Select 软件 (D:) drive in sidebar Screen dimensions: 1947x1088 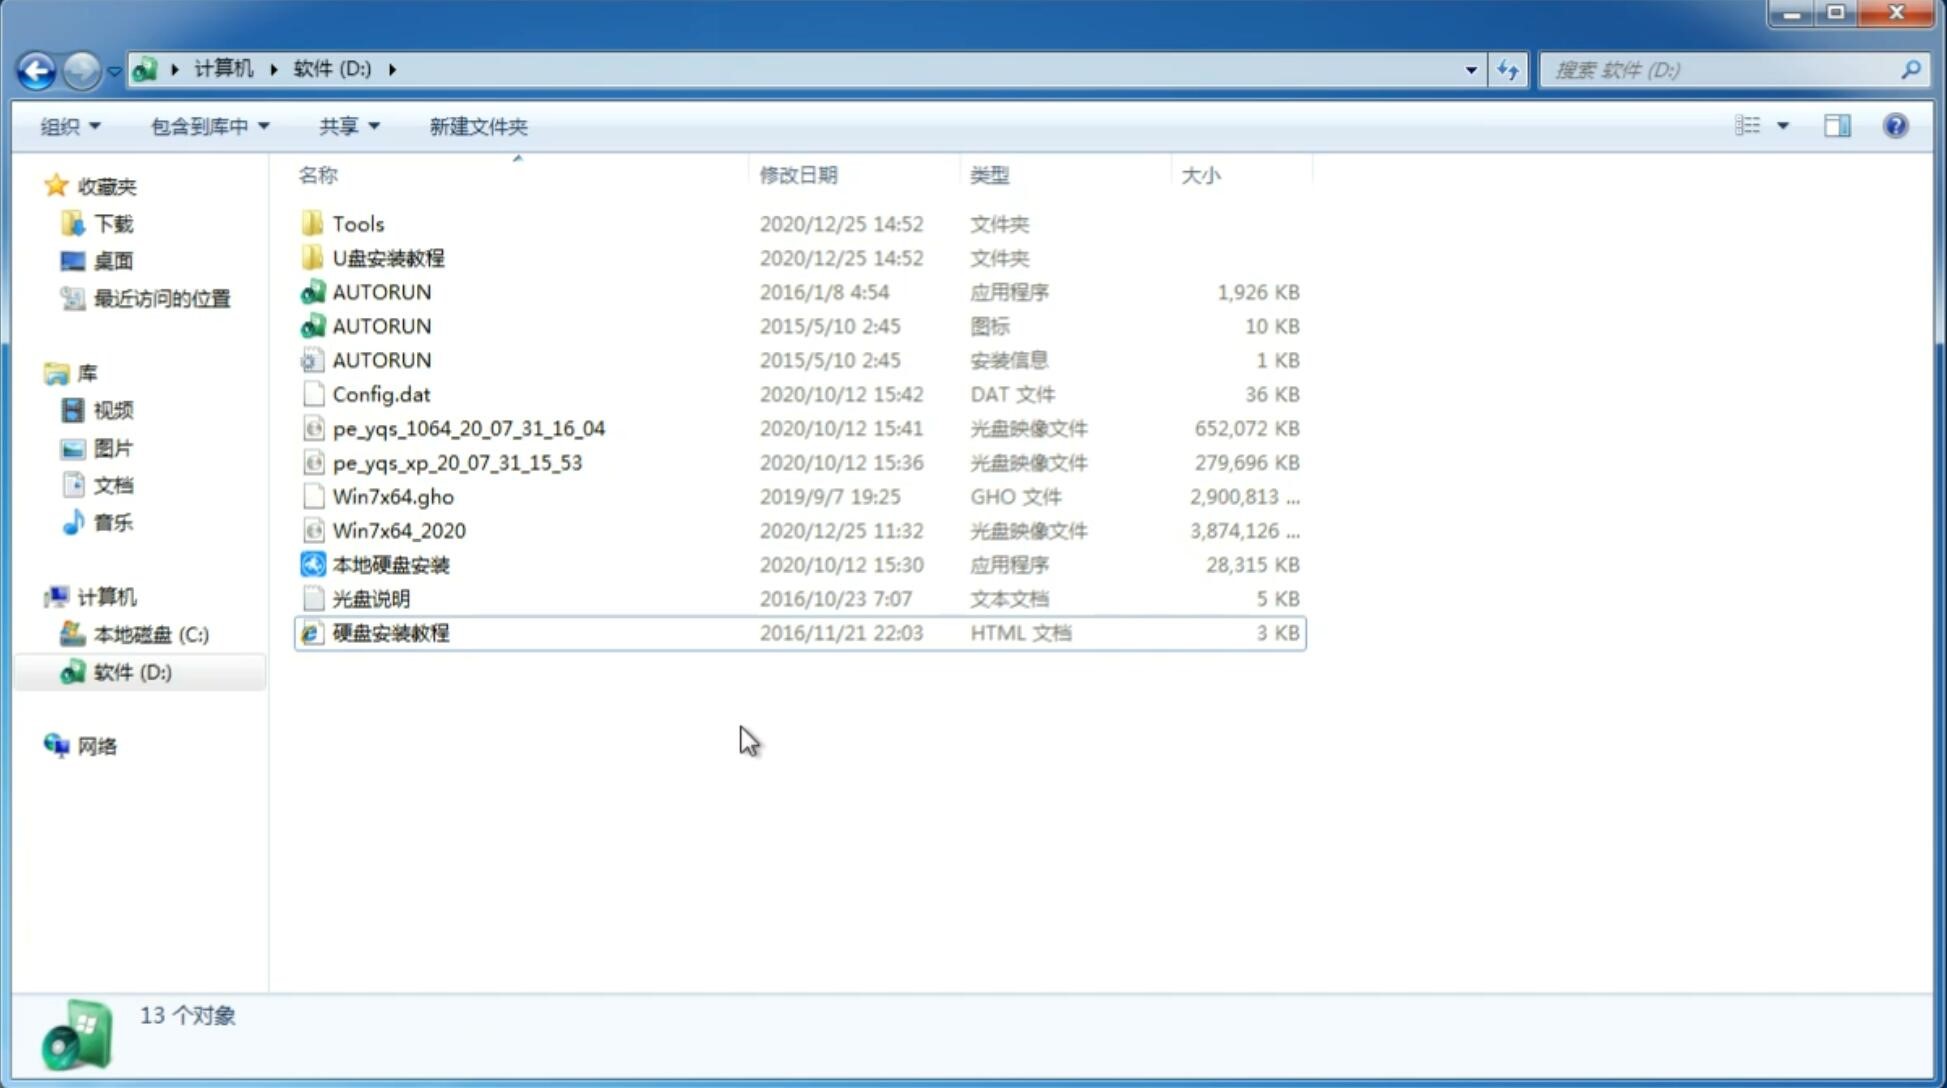131,671
